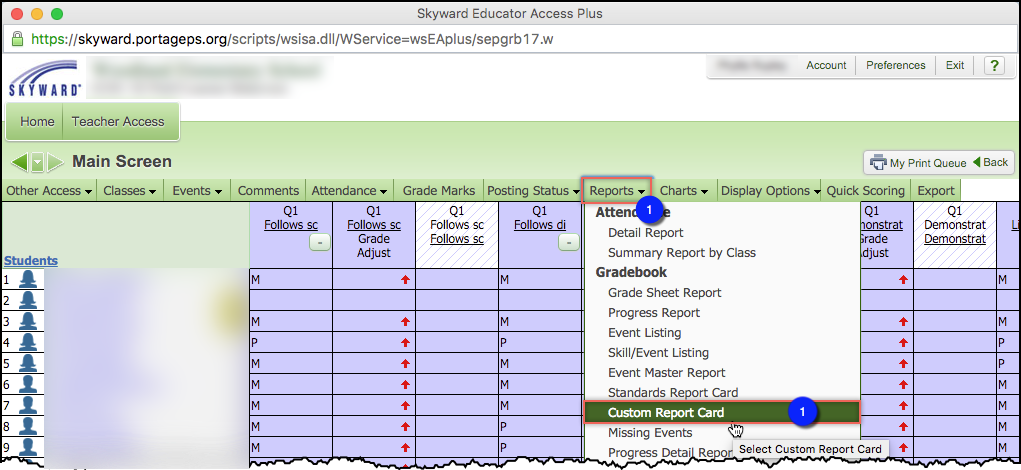Click the Home tab
Image resolution: width=1021 pixels, height=470 pixels.
point(37,121)
